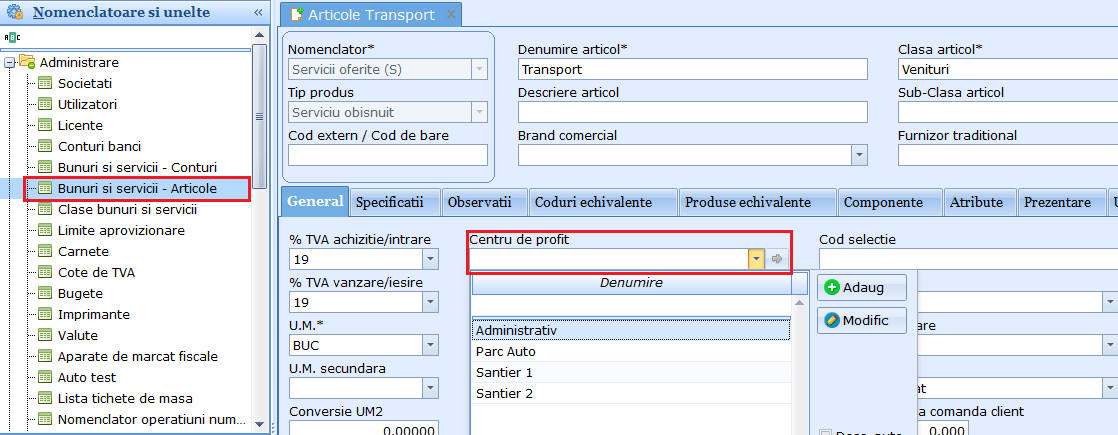Expand the U.M. BUC dropdown
This screenshot has height=435, width=1118.
430,345
